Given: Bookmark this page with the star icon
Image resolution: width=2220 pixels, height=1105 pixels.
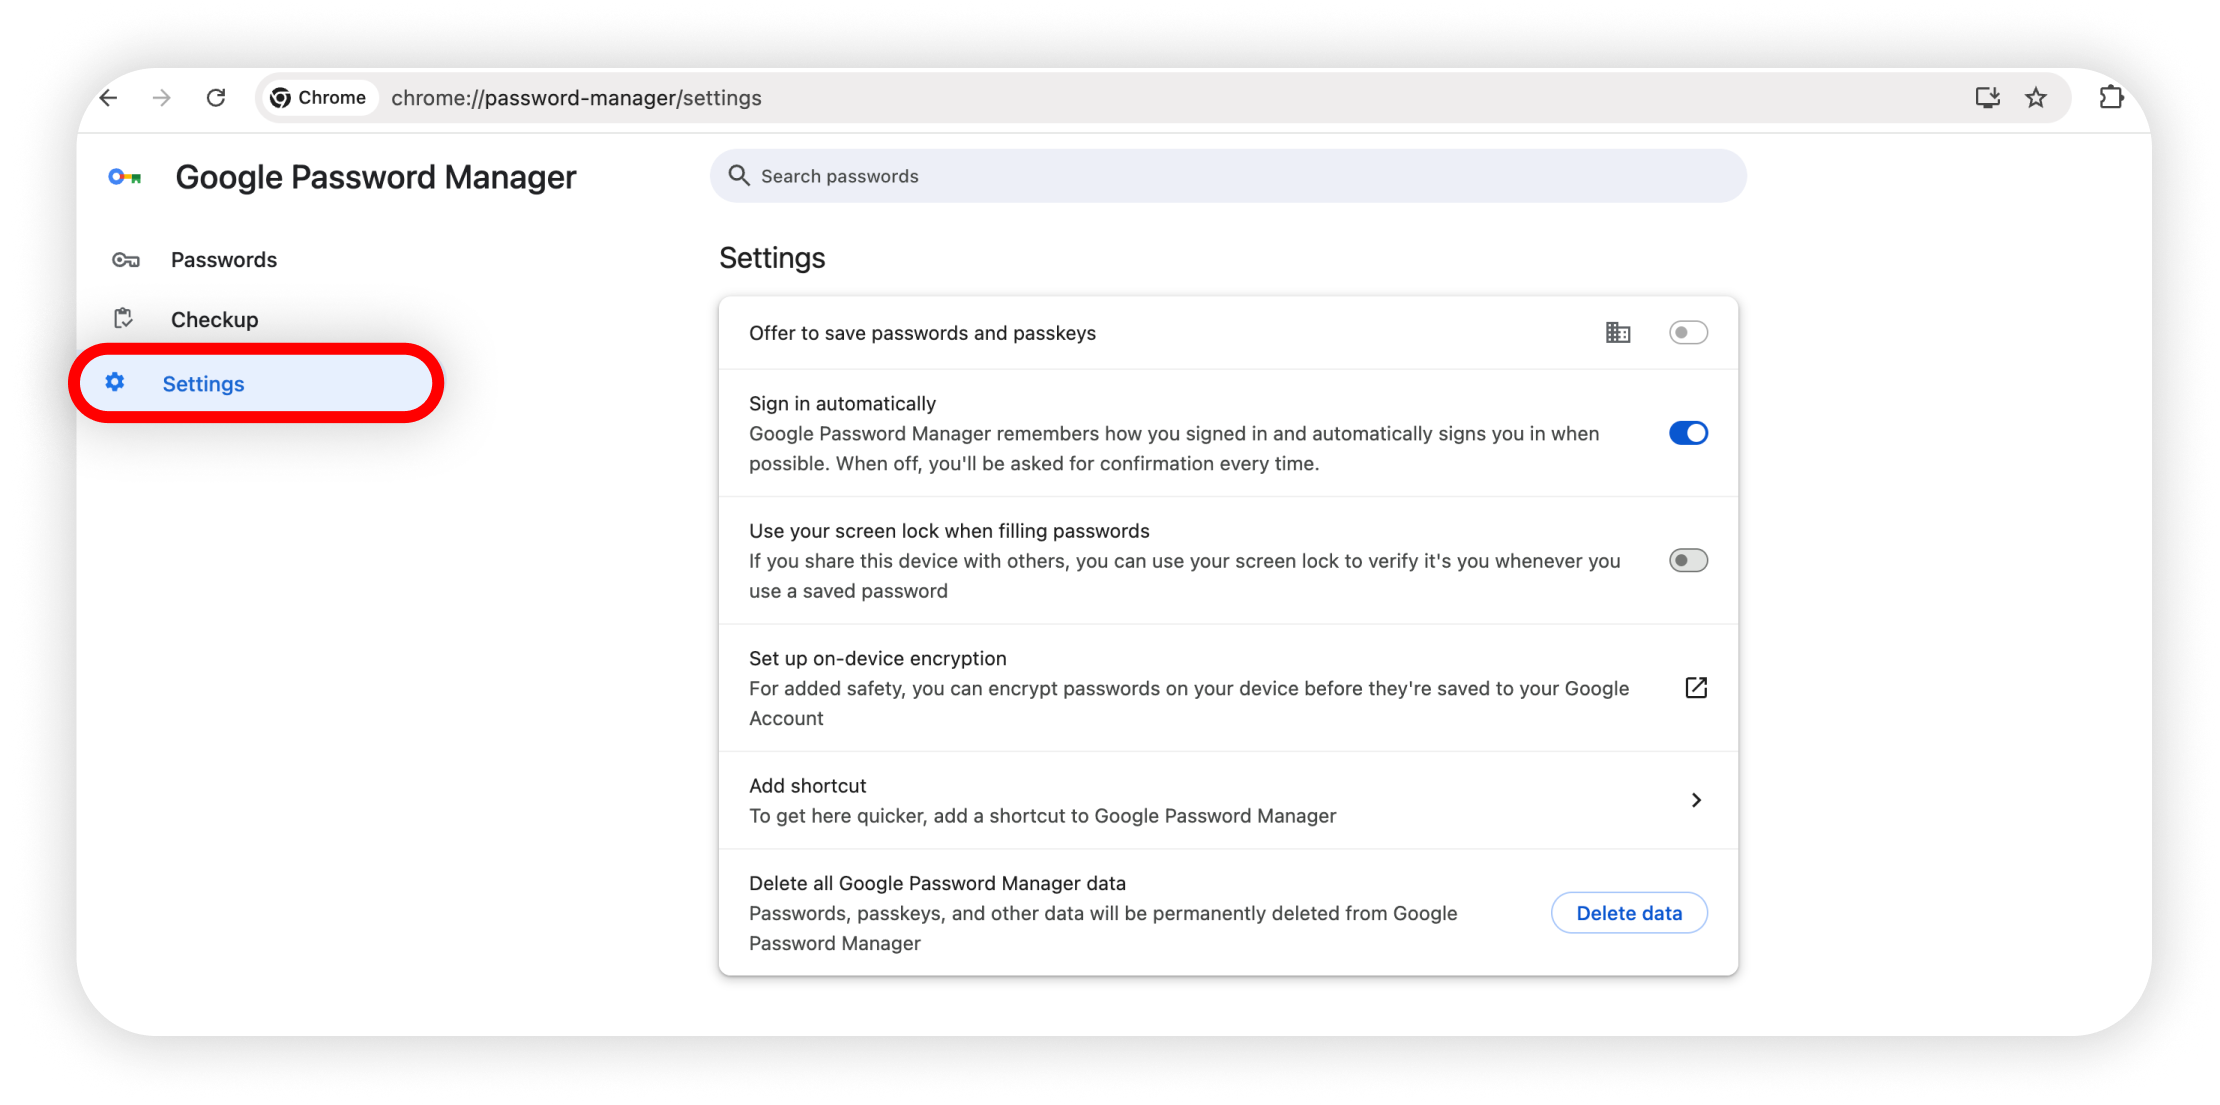Looking at the screenshot, I should 2036,98.
